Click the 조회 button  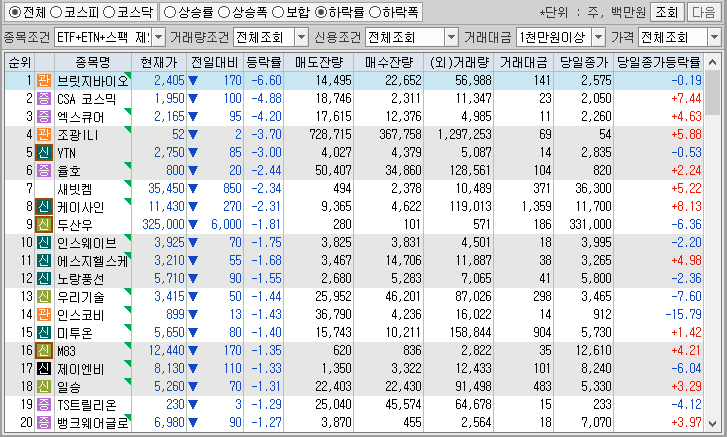click(667, 13)
